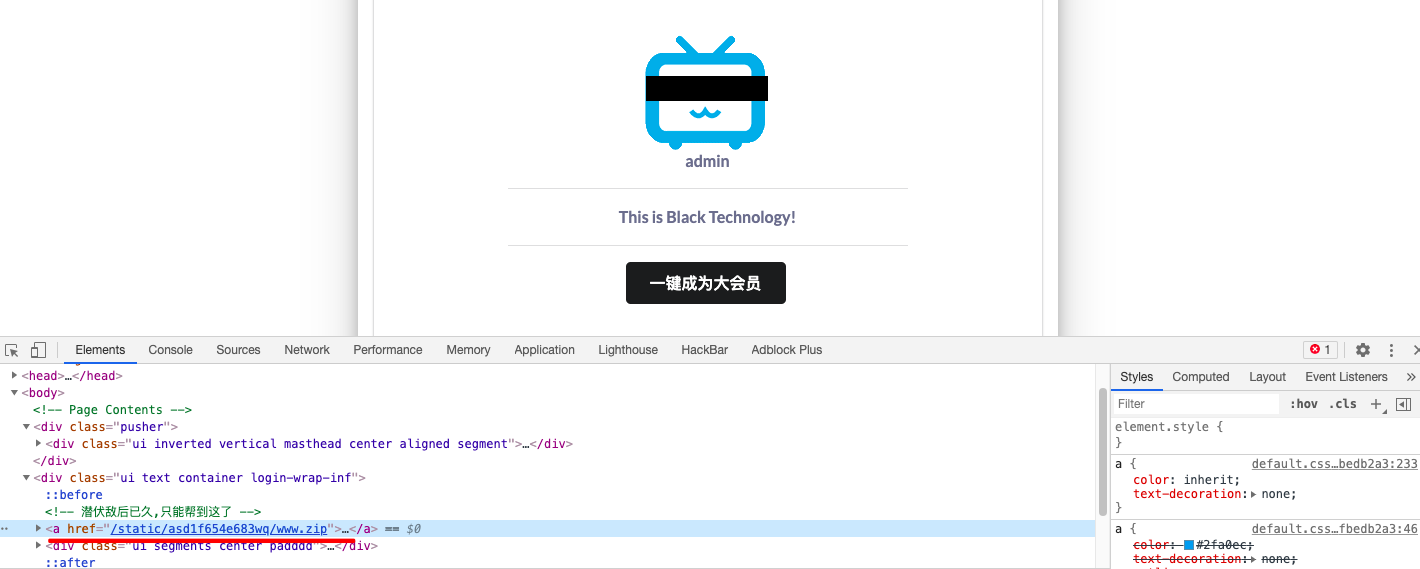Open the Network tab

(x=307, y=350)
